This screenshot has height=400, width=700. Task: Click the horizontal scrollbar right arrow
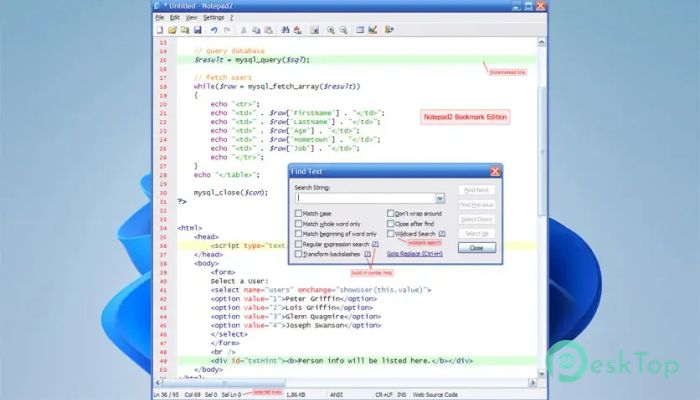click(x=532, y=383)
